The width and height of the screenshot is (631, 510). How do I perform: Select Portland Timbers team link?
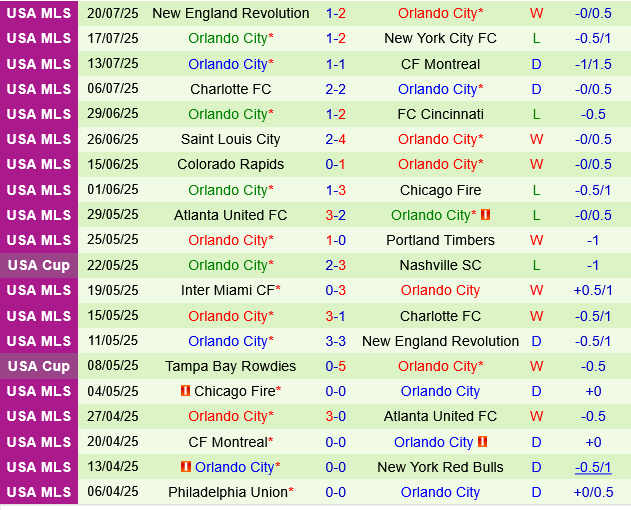[440, 240]
